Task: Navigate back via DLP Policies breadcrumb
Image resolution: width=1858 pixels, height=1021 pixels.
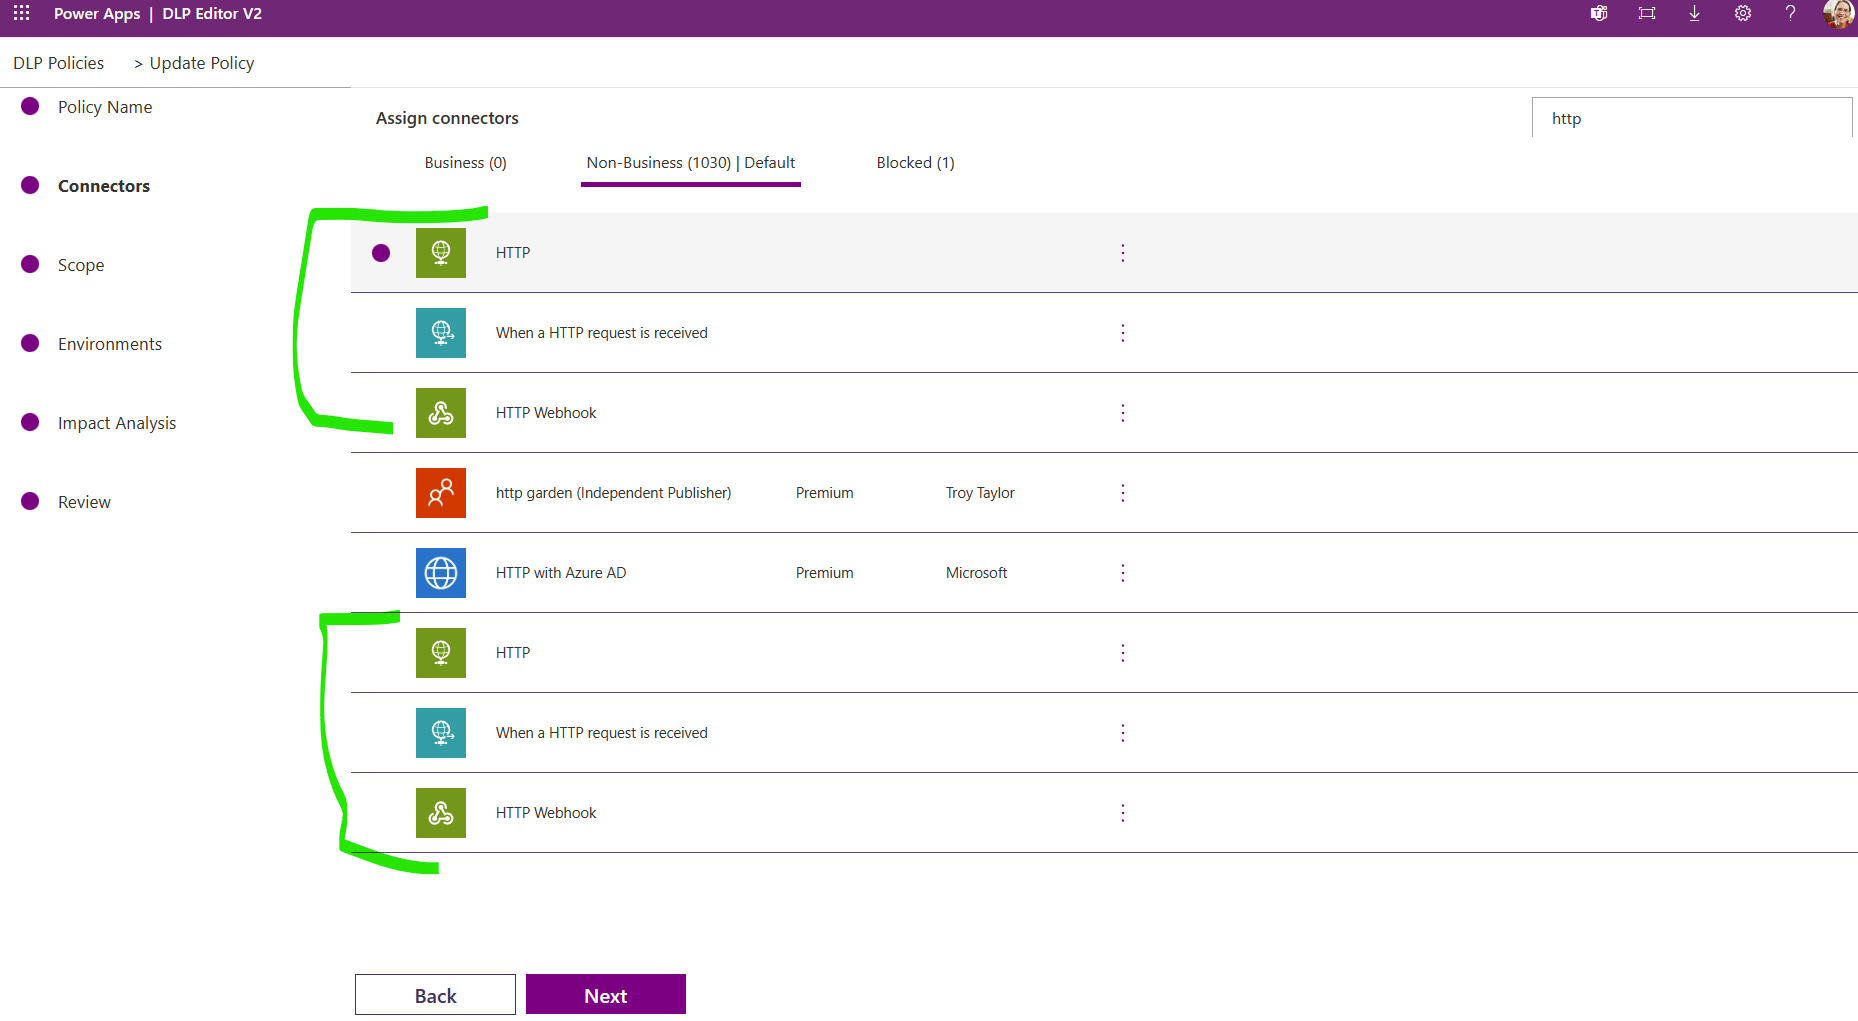Action: pyautogui.click(x=58, y=62)
